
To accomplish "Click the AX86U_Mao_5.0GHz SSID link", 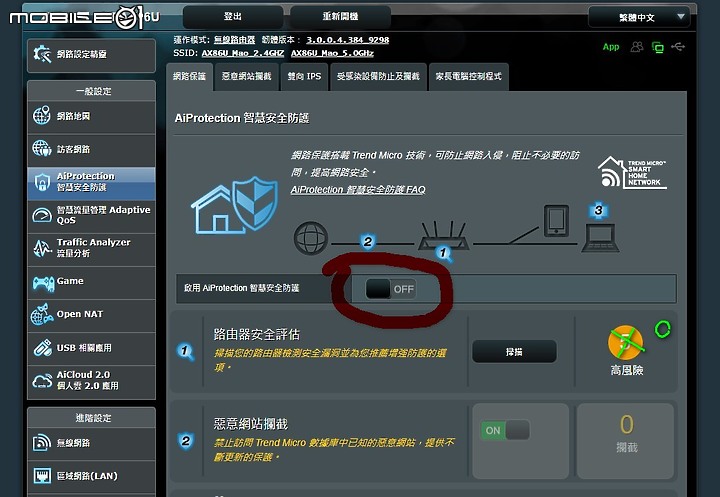I will [x=332, y=54].
